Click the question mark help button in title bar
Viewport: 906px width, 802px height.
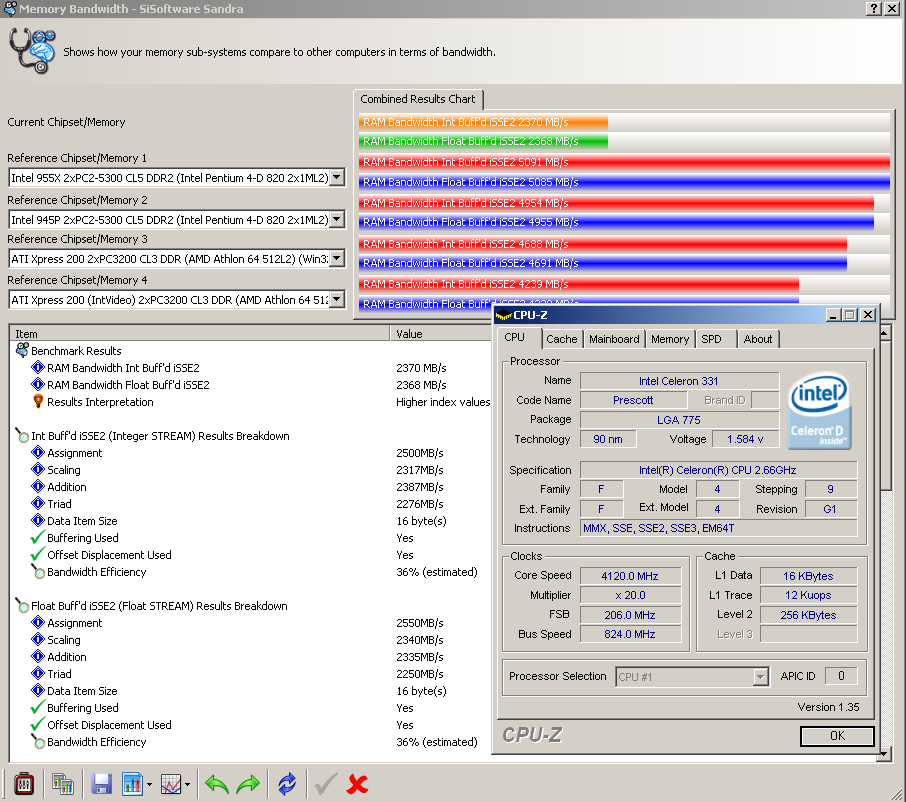(873, 9)
